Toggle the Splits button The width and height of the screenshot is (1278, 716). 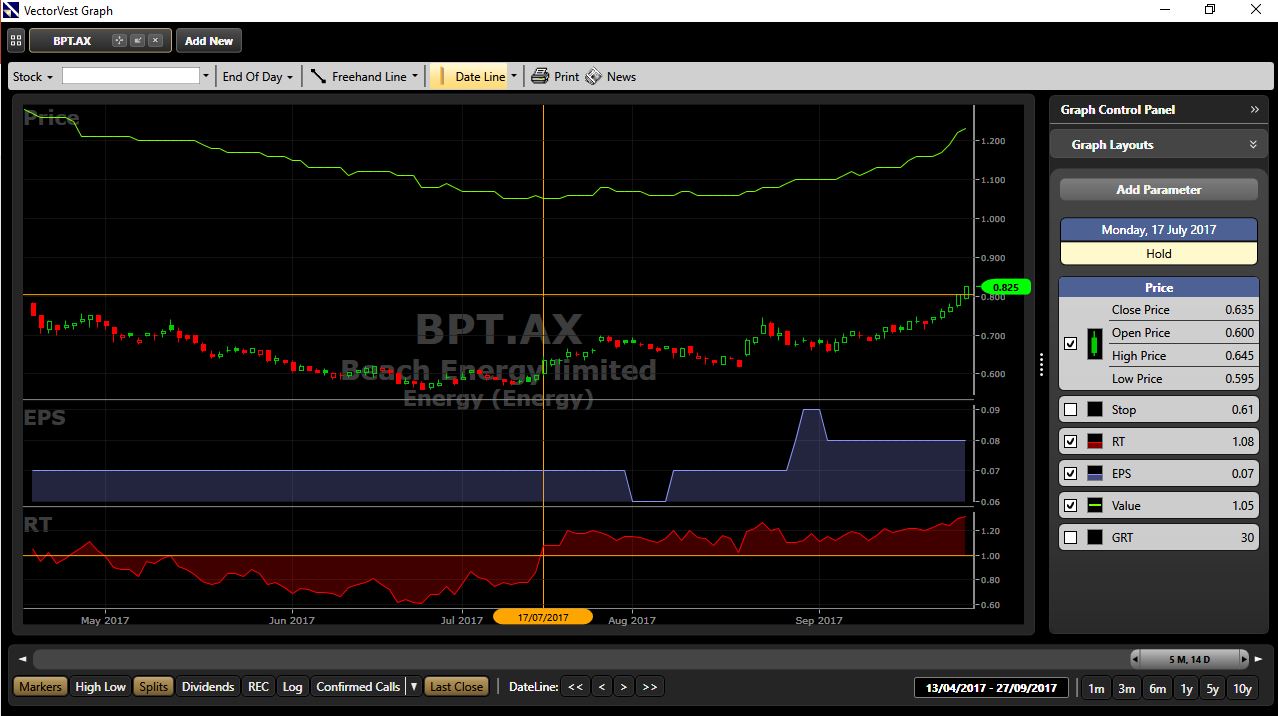pyautogui.click(x=154, y=687)
